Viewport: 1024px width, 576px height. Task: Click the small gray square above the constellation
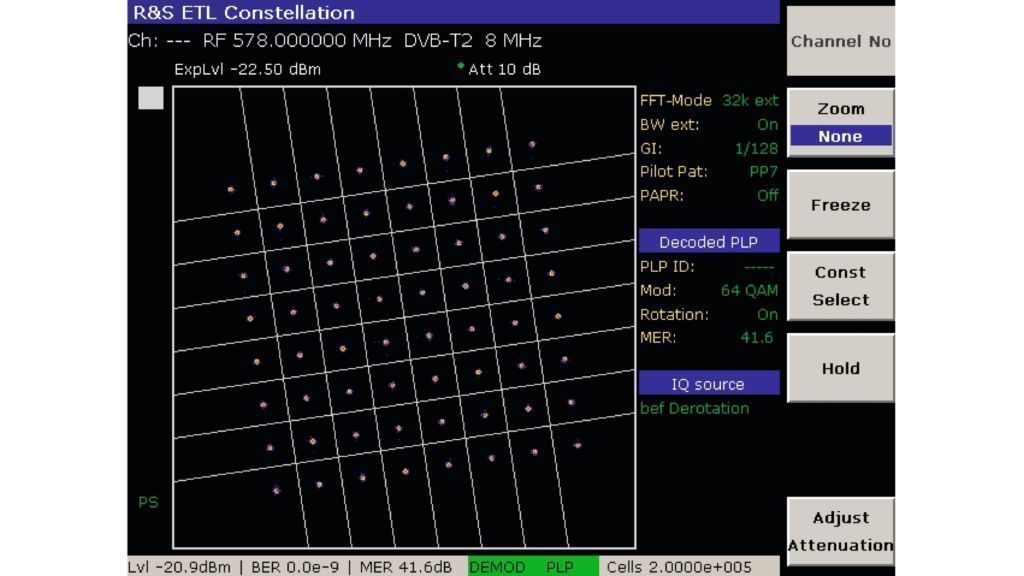point(150,98)
